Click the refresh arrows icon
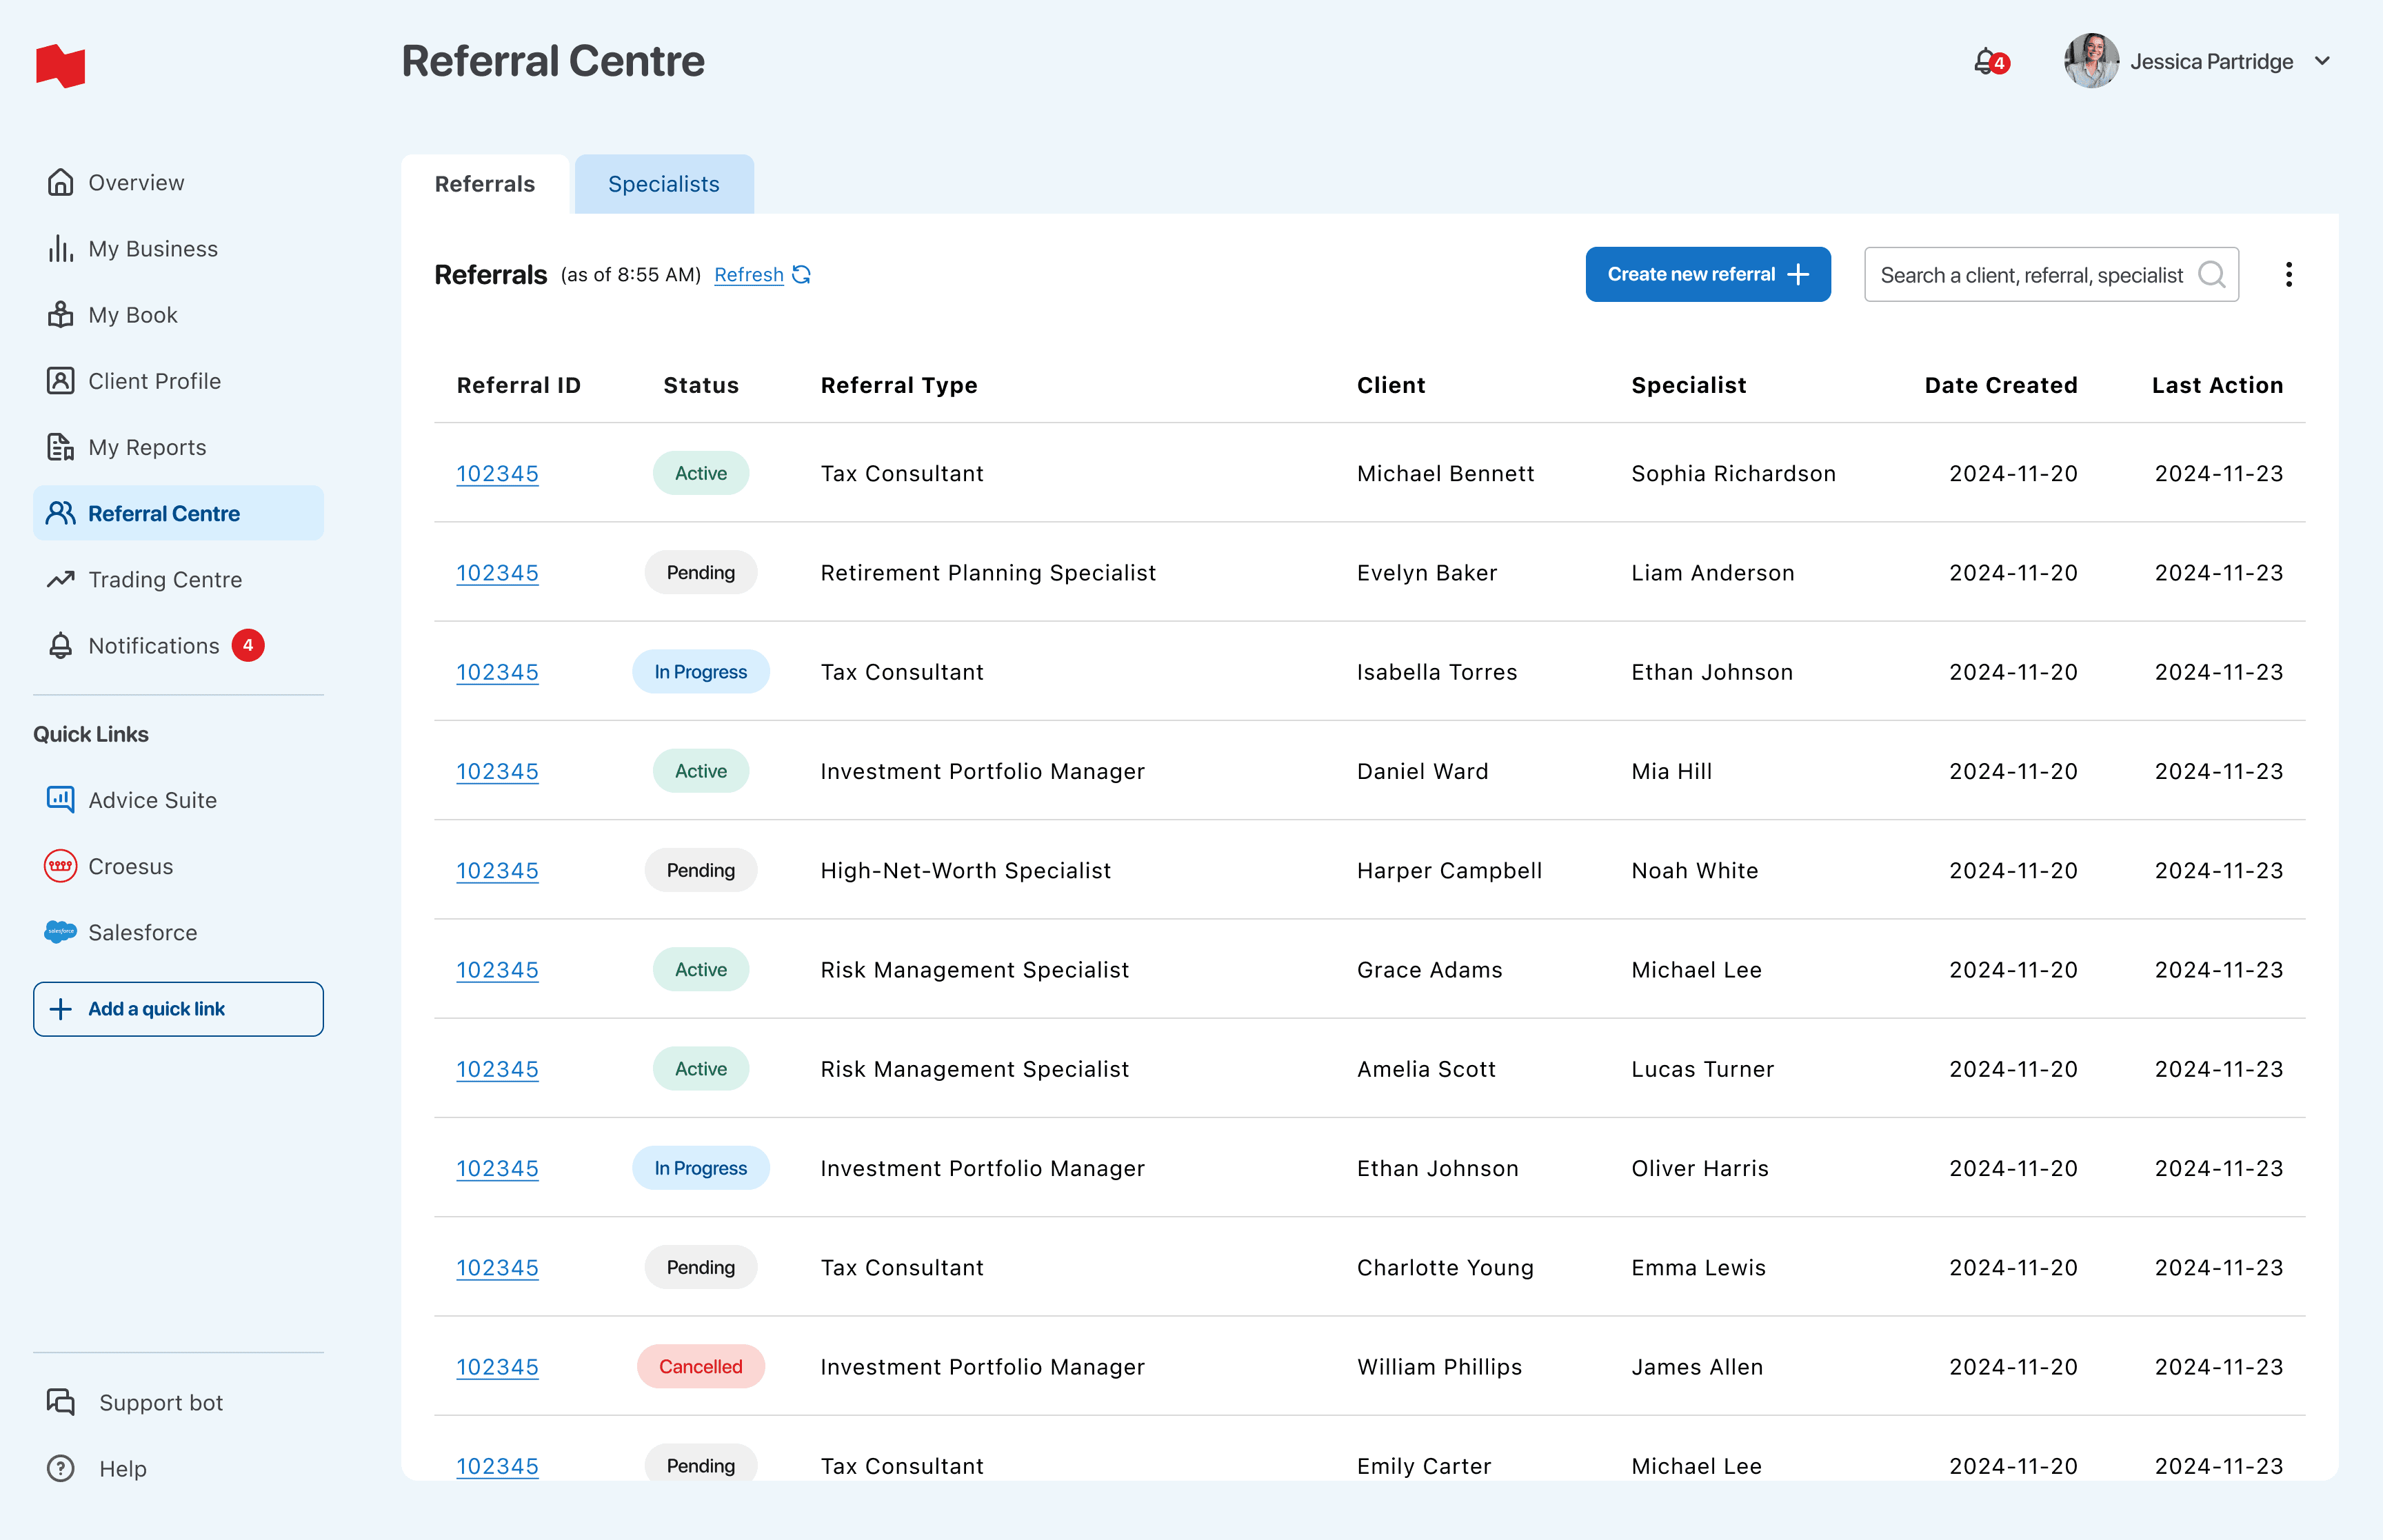 pyautogui.click(x=802, y=274)
